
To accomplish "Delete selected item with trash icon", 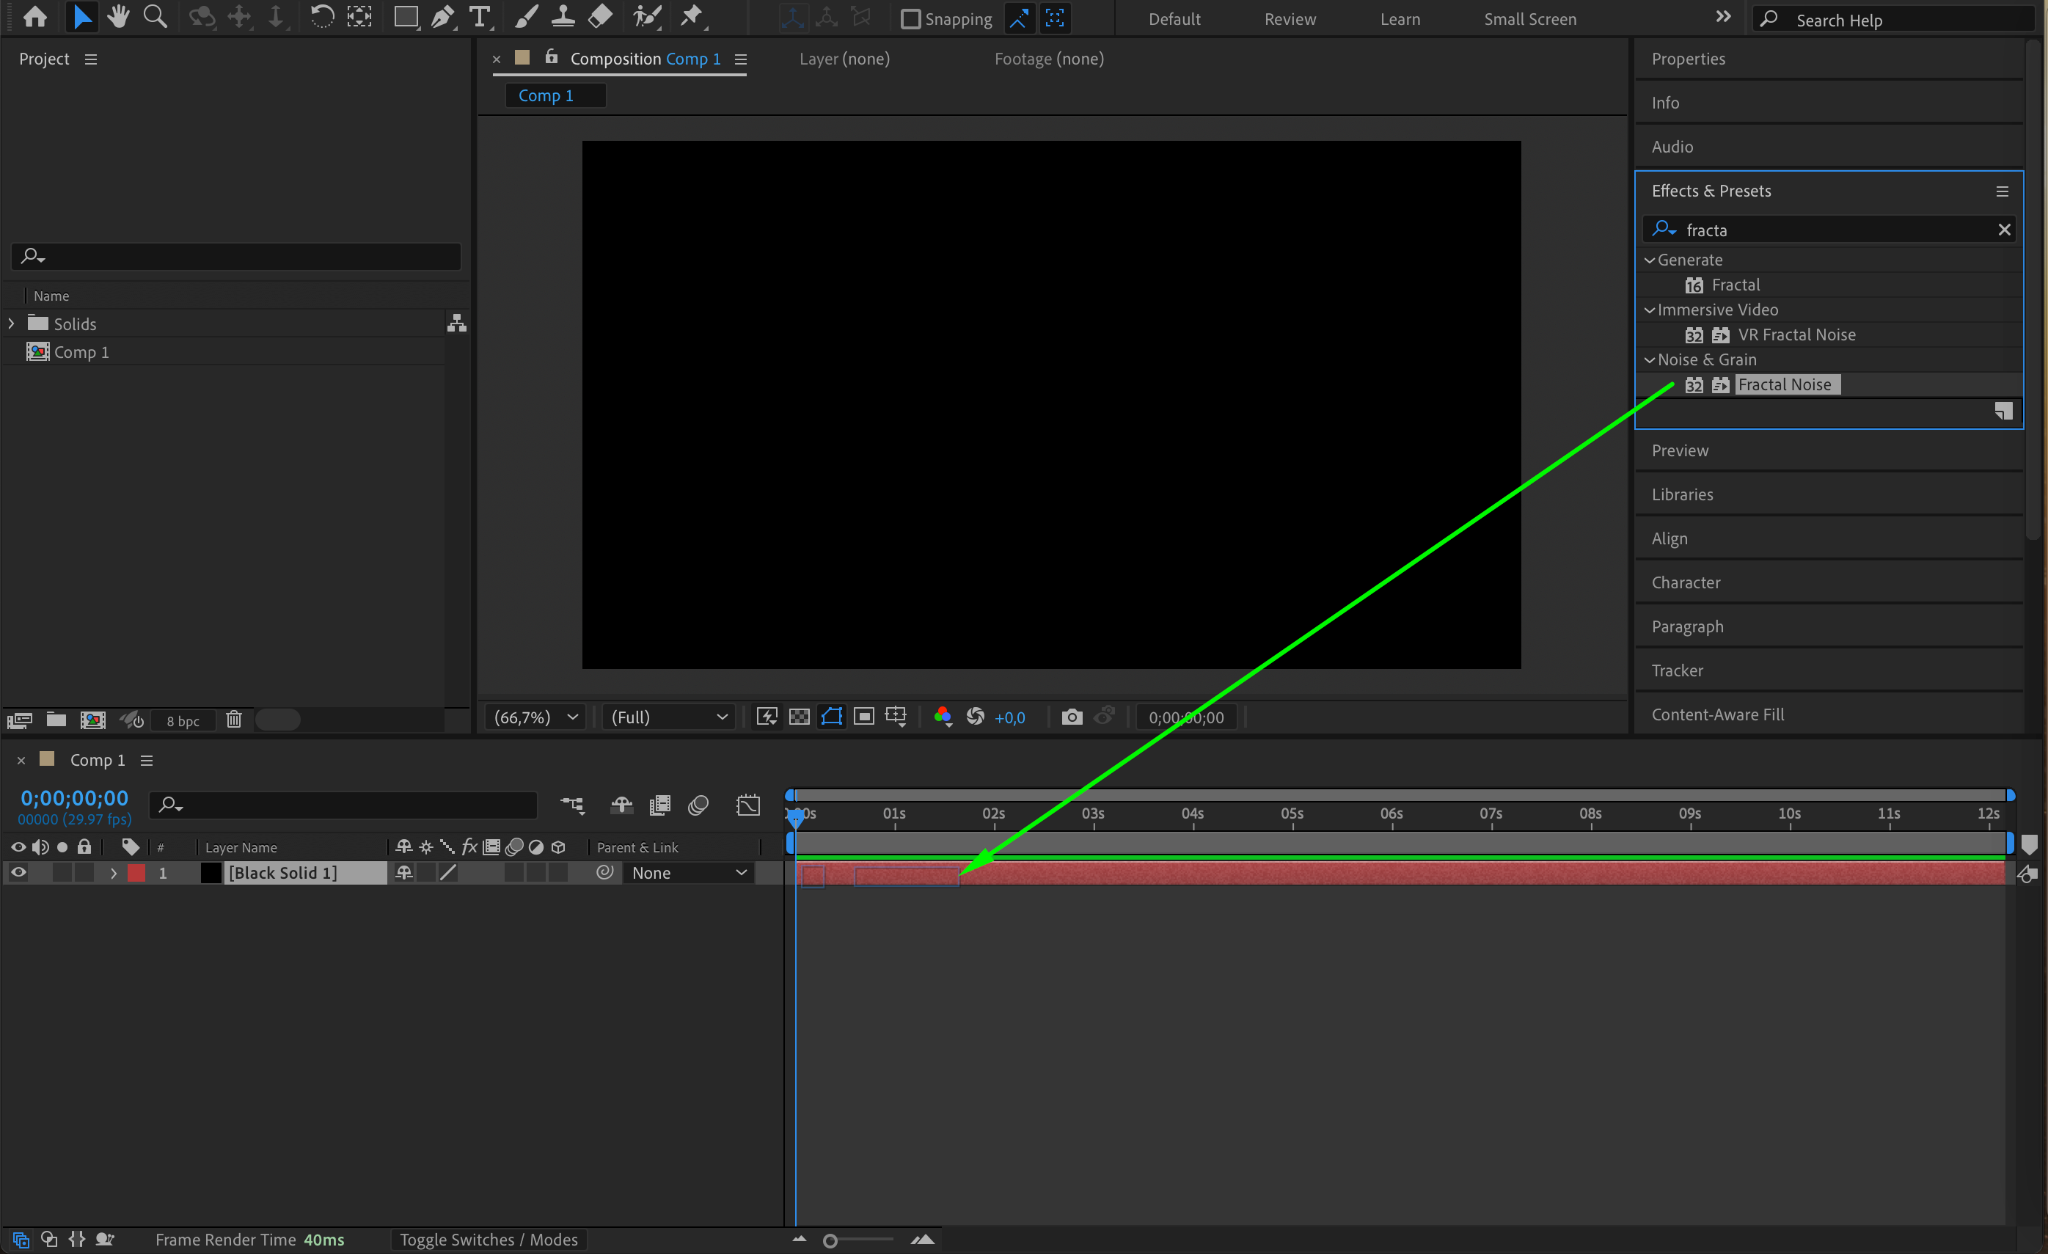I will coord(234,720).
